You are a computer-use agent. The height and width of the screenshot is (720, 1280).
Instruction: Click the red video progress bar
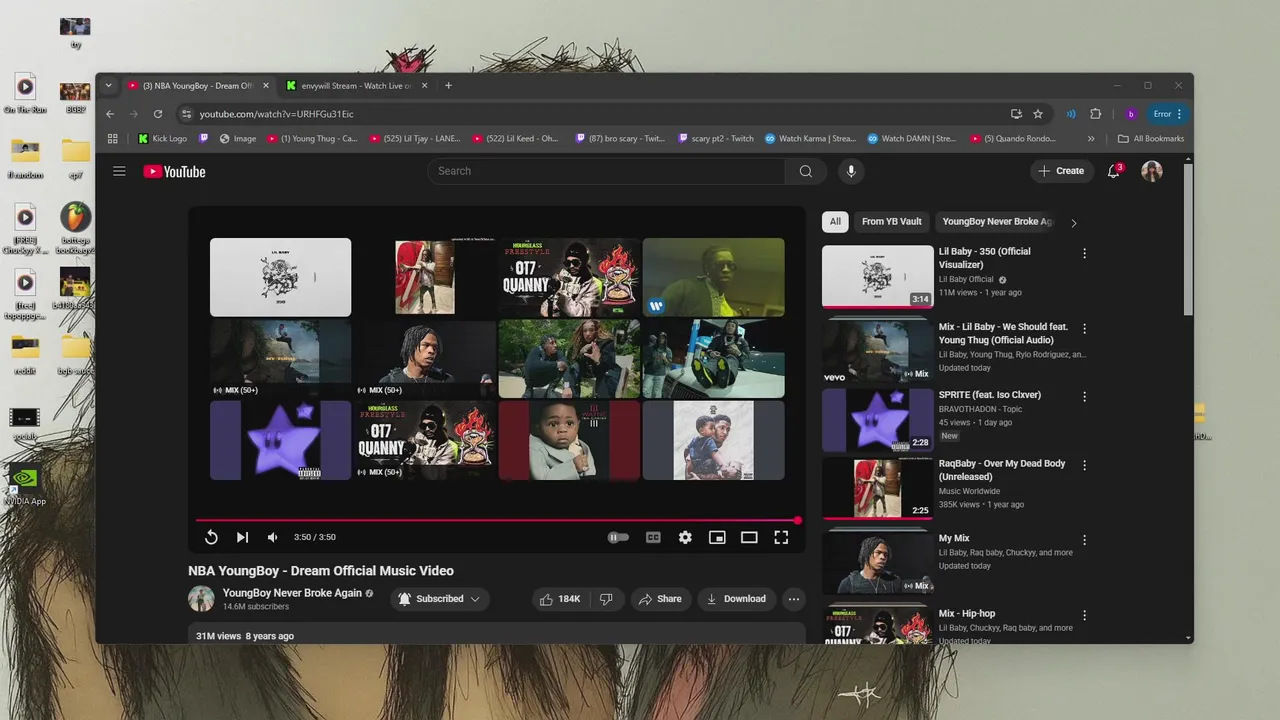[498, 520]
